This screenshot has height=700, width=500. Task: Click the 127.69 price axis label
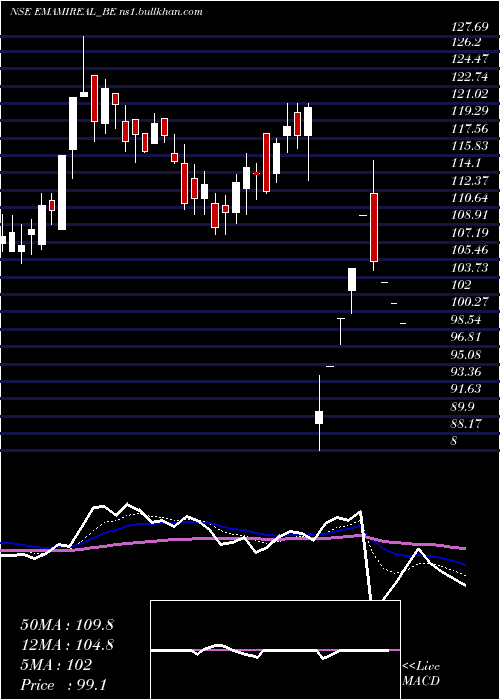(470, 27)
